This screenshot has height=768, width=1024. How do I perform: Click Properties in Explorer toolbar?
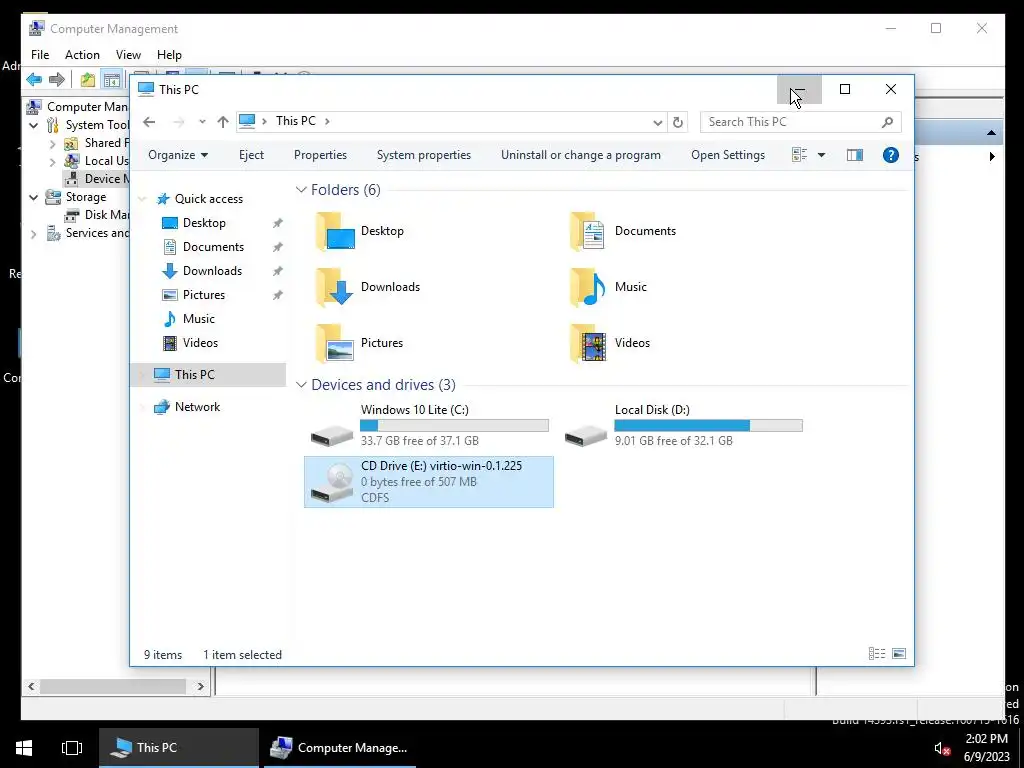click(320, 155)
